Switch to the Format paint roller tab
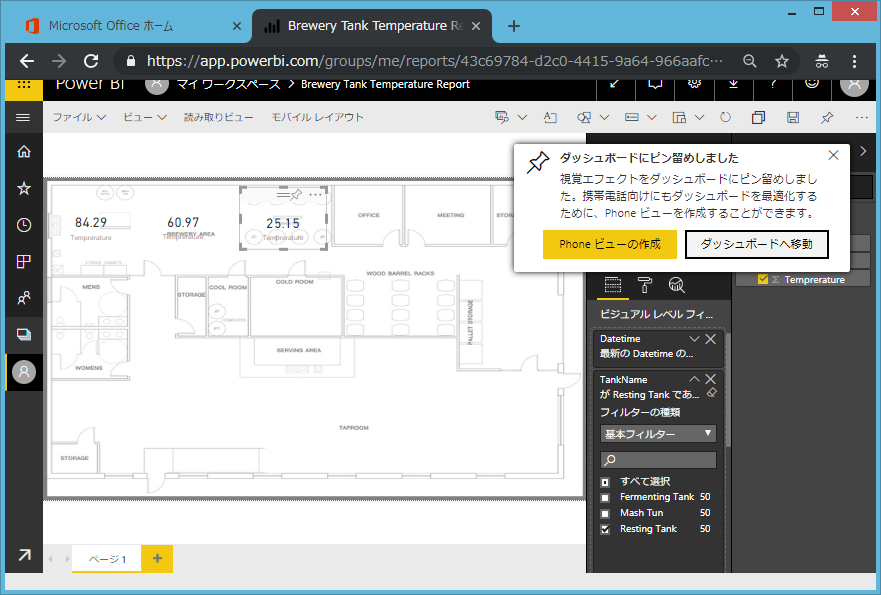The height and width of the screenshot is (595, 881). coord(644,285)
